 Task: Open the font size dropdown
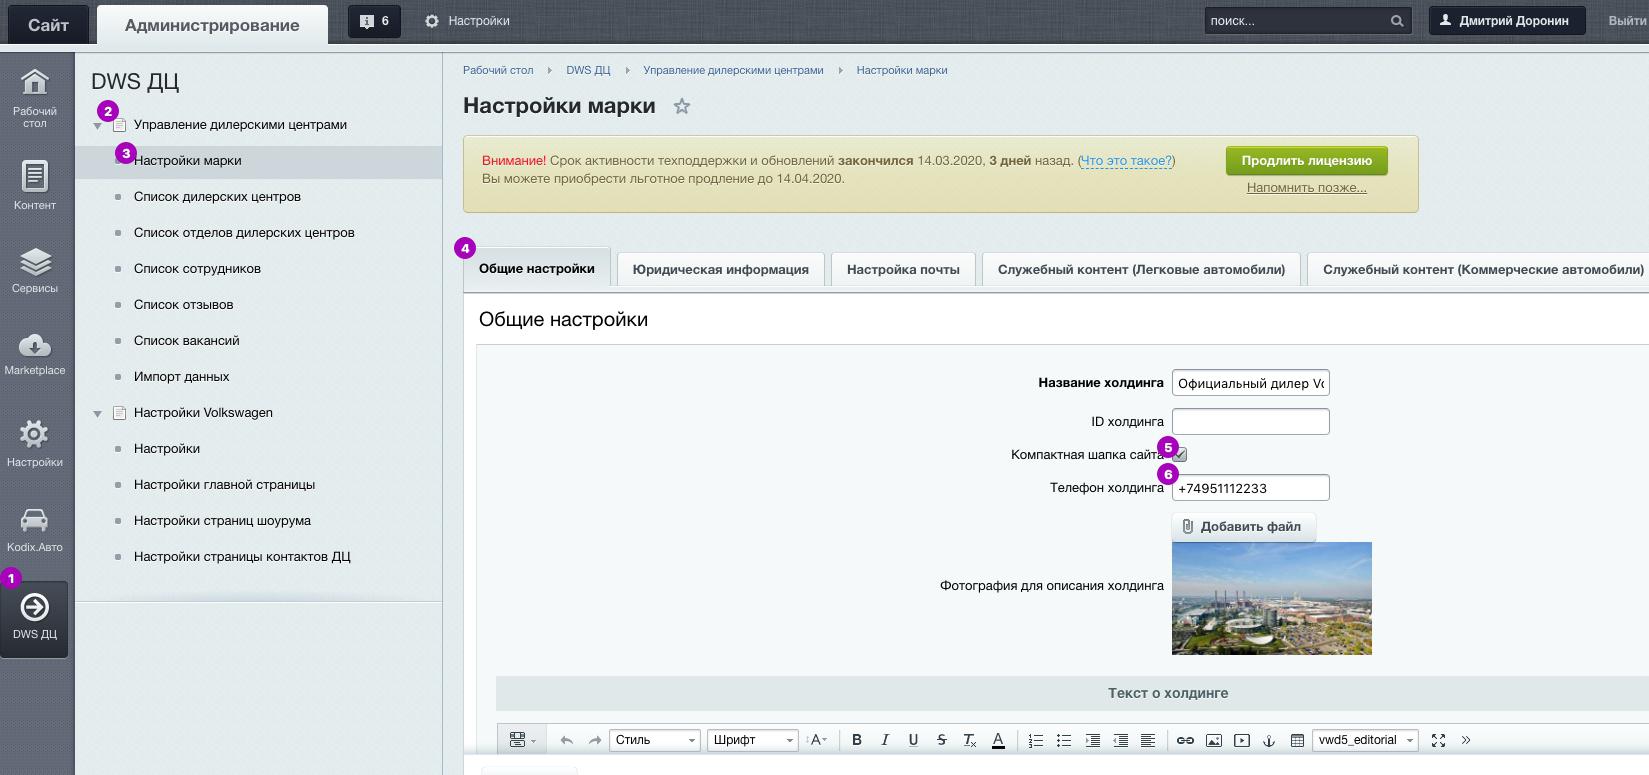819,740
